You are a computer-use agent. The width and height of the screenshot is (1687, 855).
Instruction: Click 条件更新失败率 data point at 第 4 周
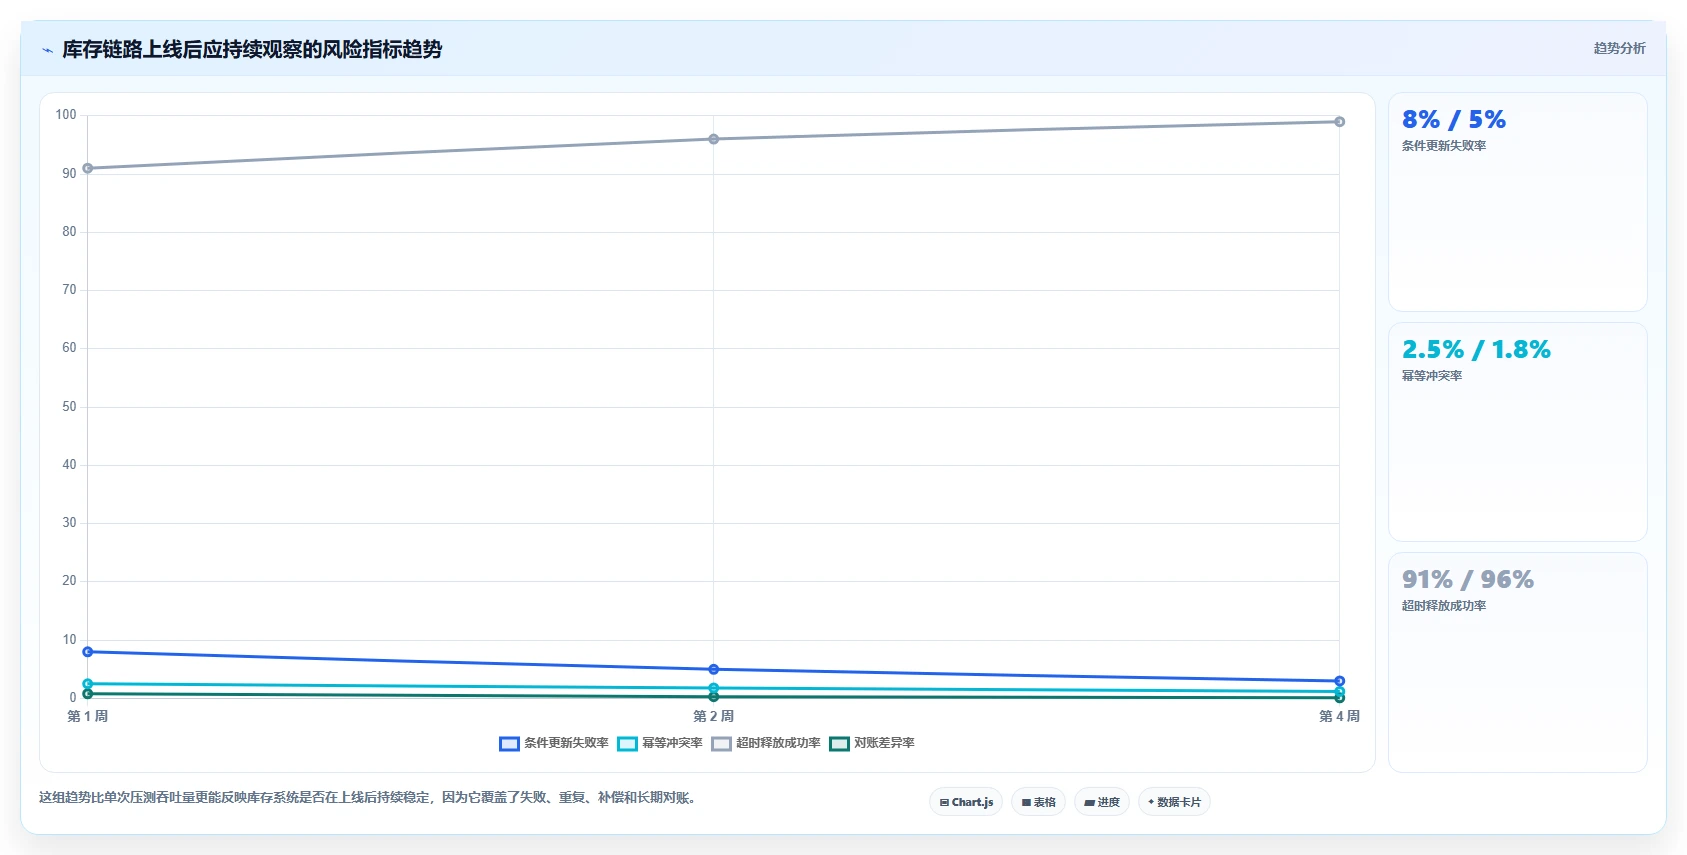1339,681
